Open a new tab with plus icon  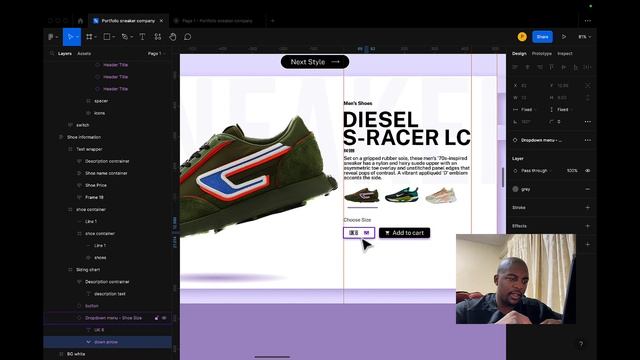click(x=273, y=20)
